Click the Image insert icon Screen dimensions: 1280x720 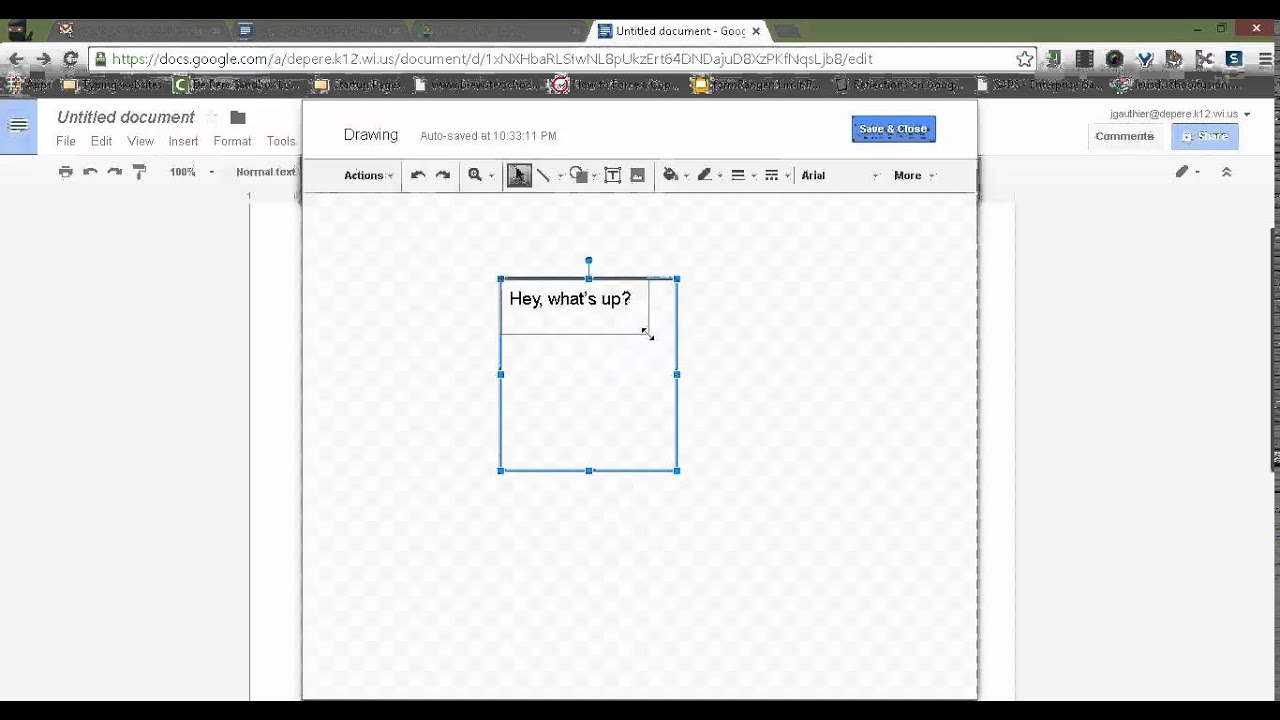click(637, 175)
